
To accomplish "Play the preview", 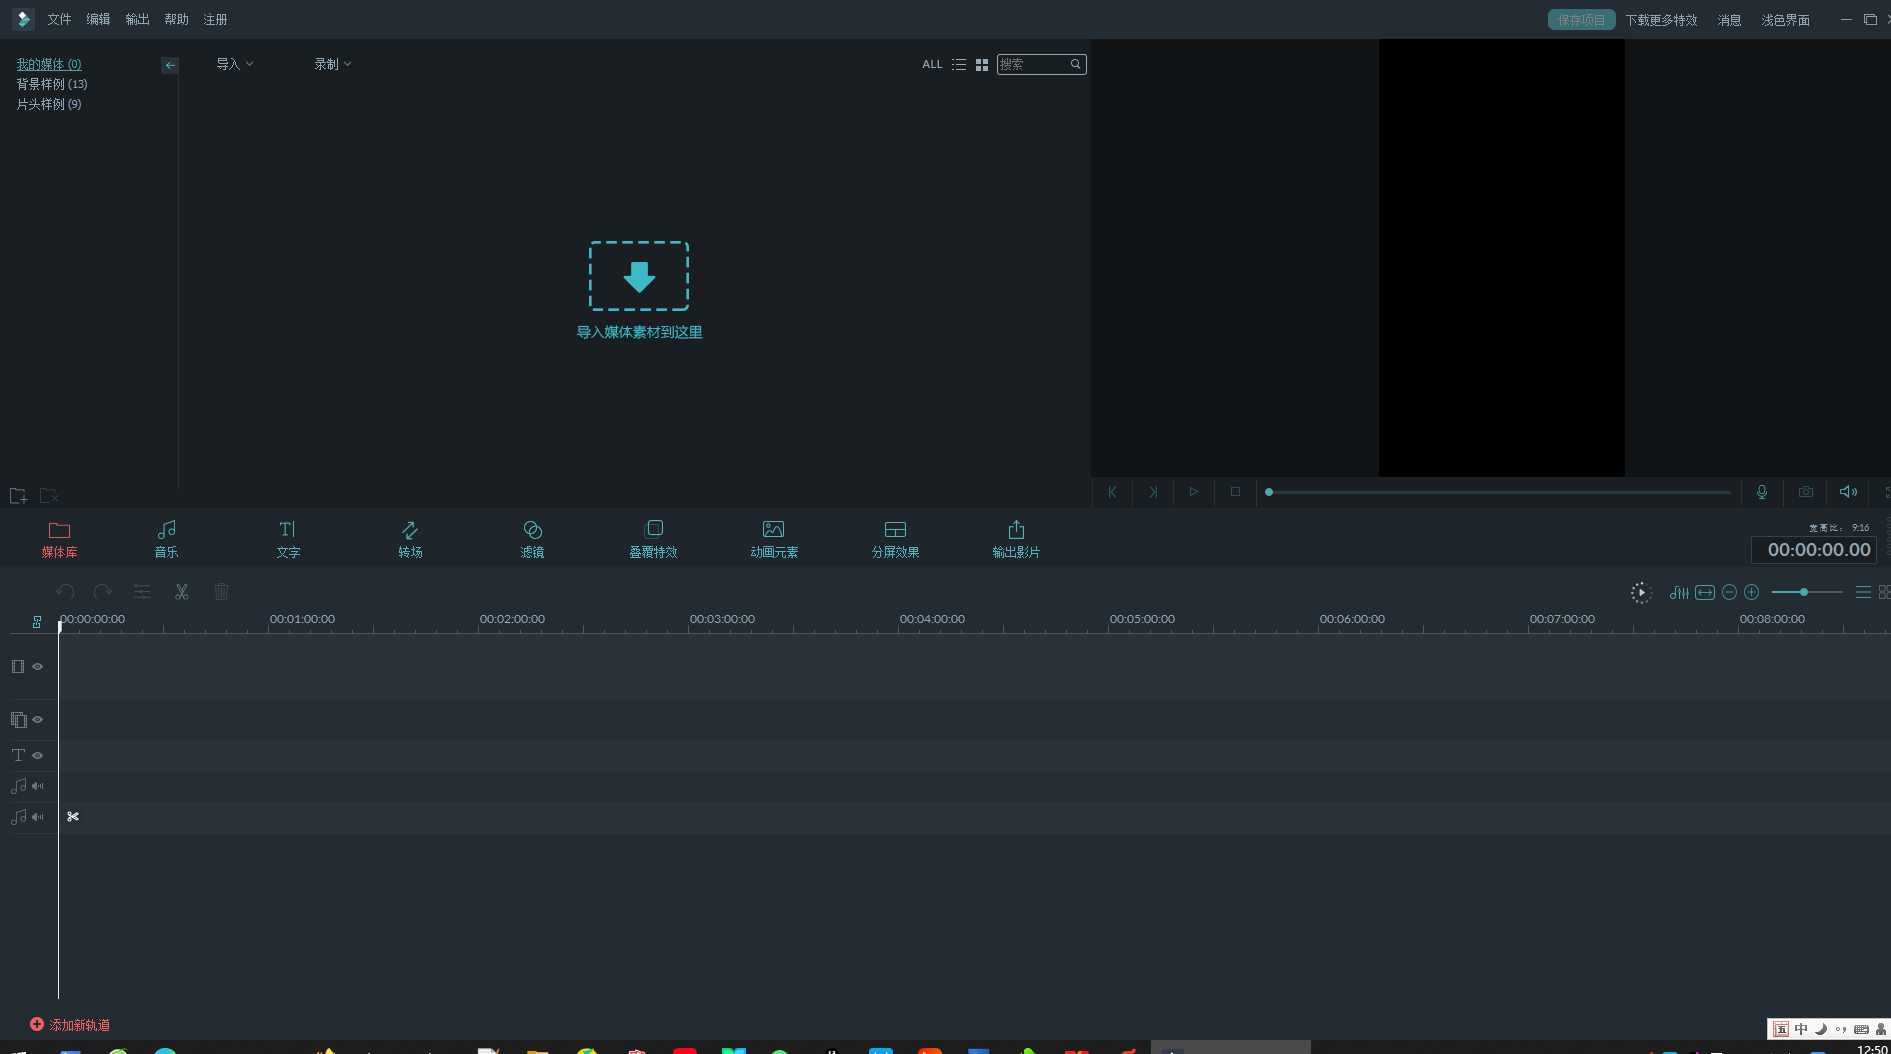I will click(x=1193, y=492).
